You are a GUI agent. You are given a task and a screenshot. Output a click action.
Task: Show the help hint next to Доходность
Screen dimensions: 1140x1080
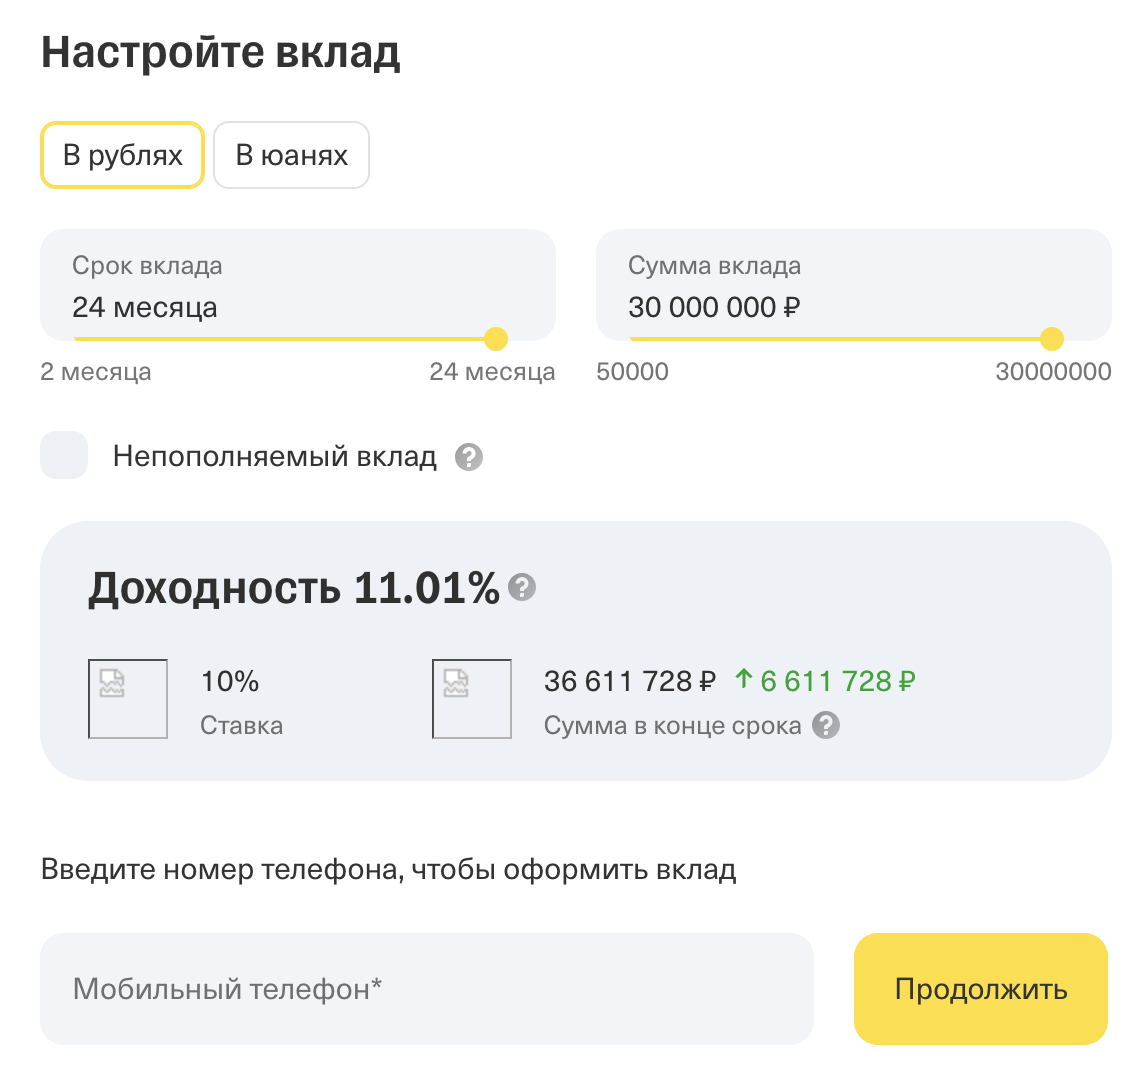click(x=522, y=587)
